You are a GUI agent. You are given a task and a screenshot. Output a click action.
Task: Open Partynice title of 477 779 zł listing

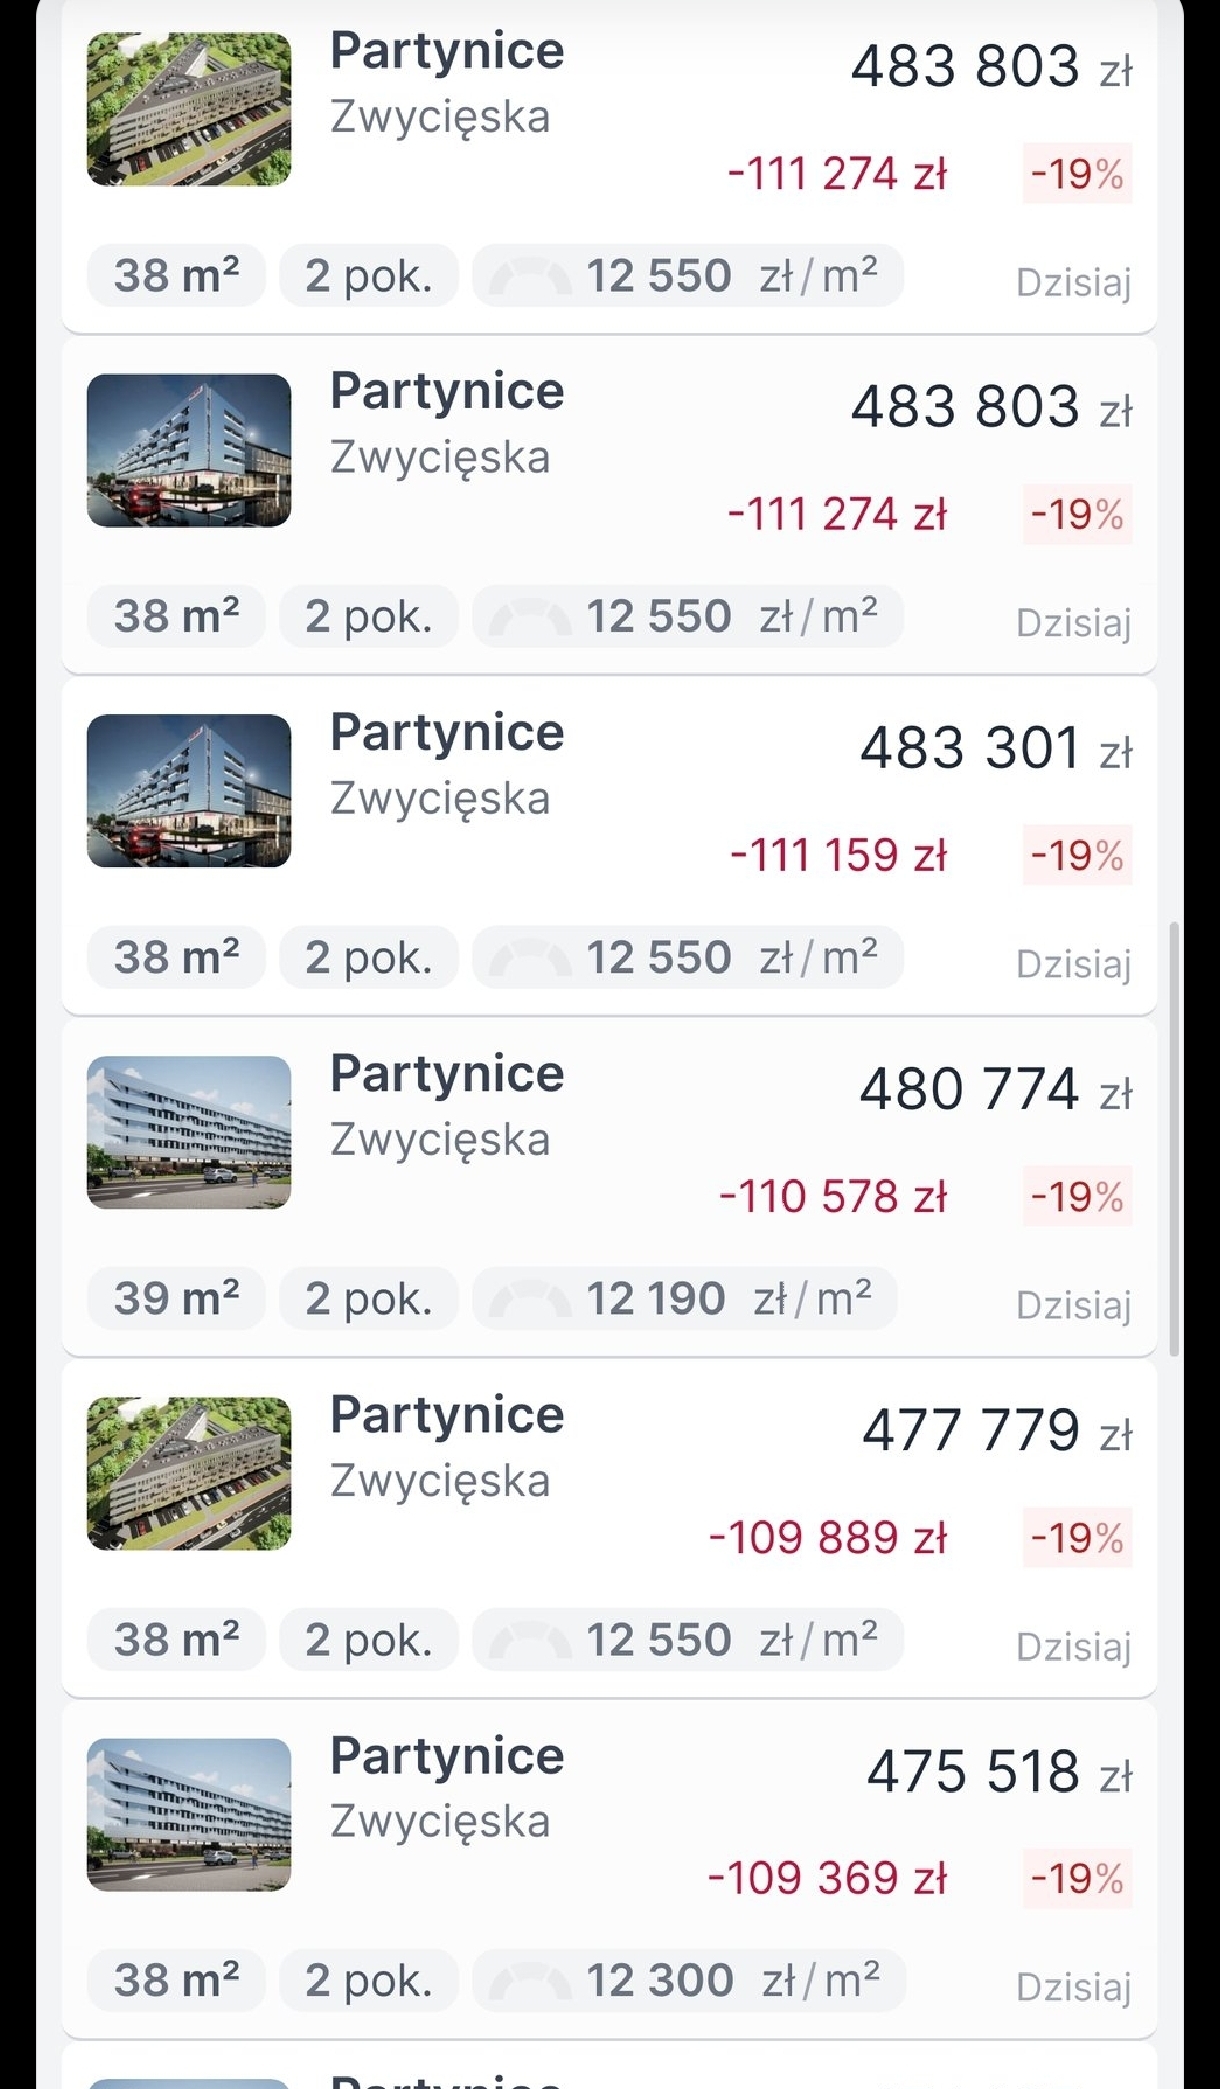point(447,1415)
